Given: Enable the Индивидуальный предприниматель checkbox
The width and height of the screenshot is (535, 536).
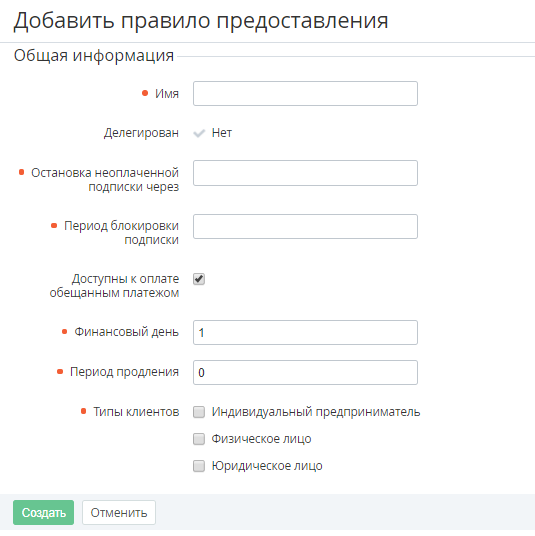Looking at the screenshot, I should point(199,412).
